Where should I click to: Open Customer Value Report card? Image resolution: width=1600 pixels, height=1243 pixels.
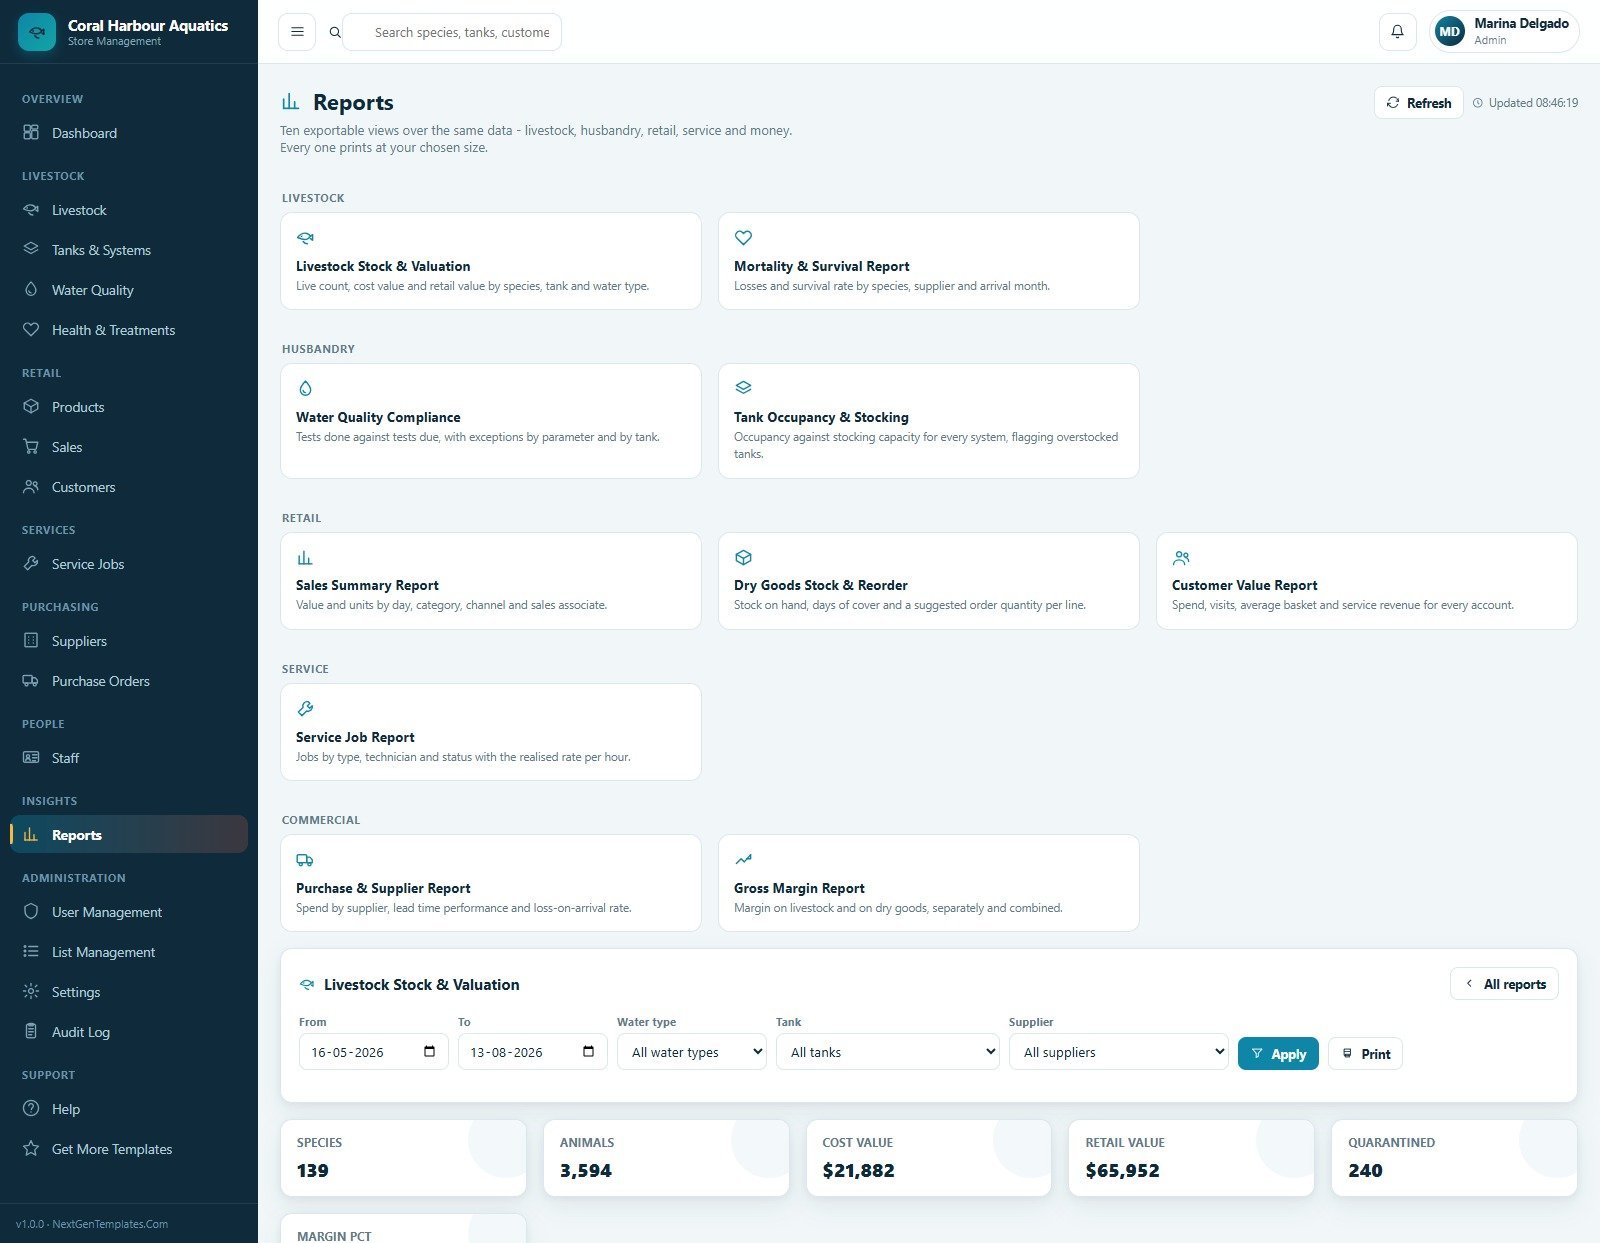coord(1366,580)
